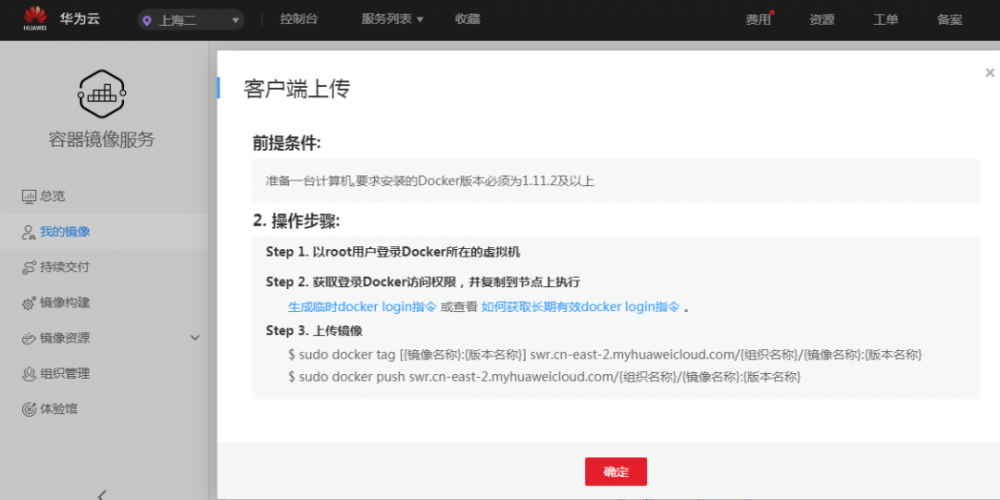Viewport: 1000px width, 500px height.
Task: Expand the 服务列表 menu
Action: [393, 19]
